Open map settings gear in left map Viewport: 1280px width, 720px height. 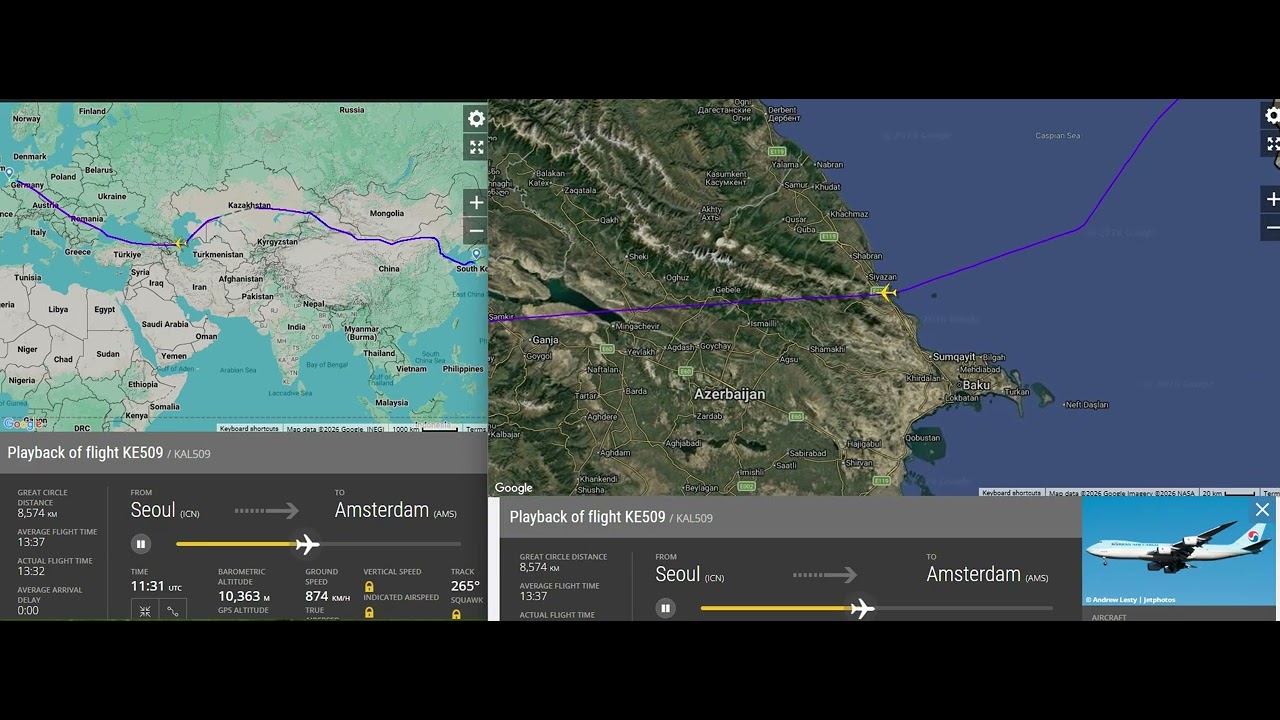point(476,119)
